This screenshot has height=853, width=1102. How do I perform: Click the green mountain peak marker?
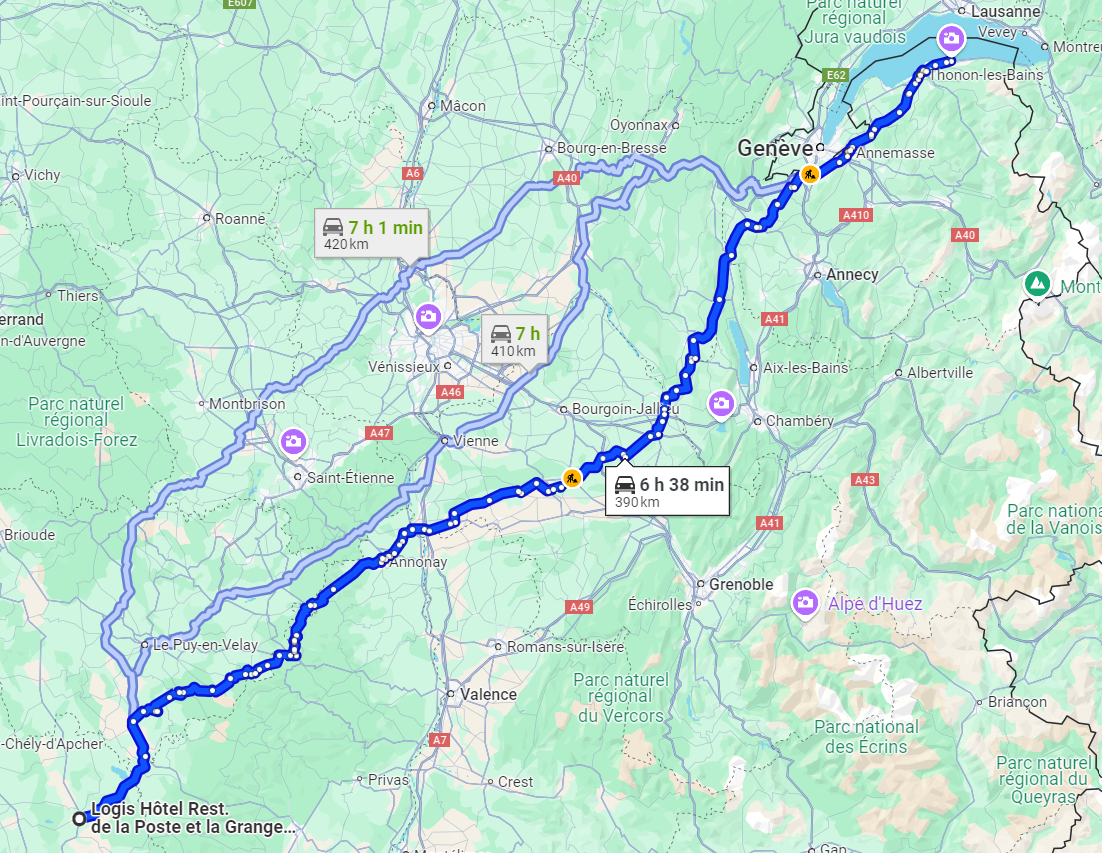(x=1037, y=285)
